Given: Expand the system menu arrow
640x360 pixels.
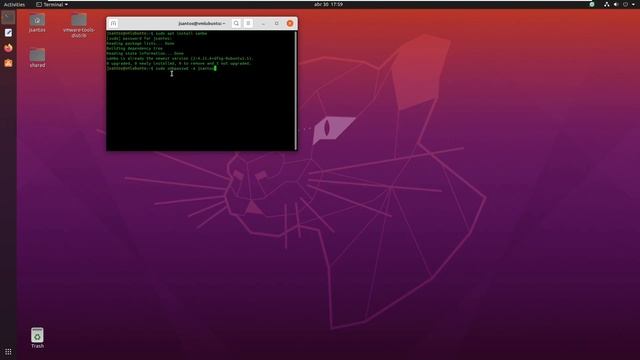Looking at the screenshot, I should 633,4.
